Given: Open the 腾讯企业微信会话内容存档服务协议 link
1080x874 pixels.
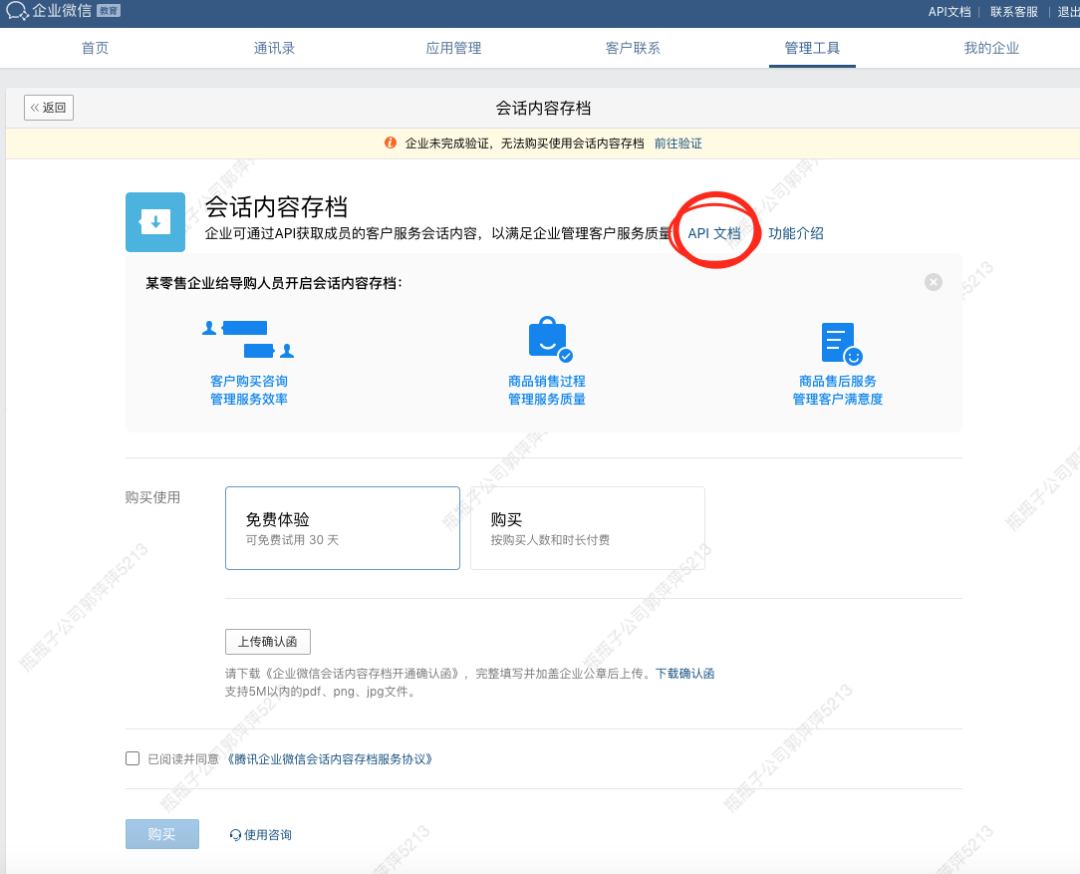Looking at the screenshot, I should (330, 759).
